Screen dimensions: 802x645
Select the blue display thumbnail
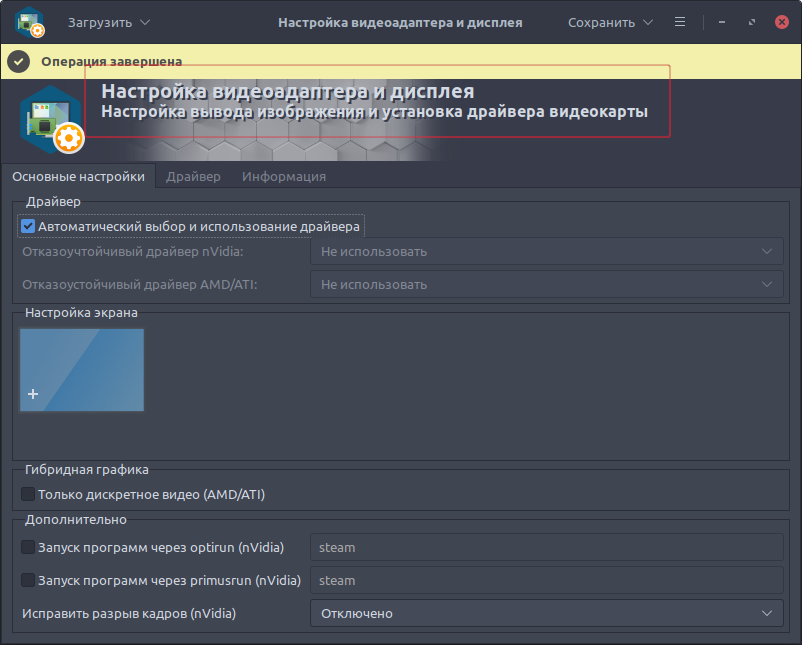[x=82, y=370]
